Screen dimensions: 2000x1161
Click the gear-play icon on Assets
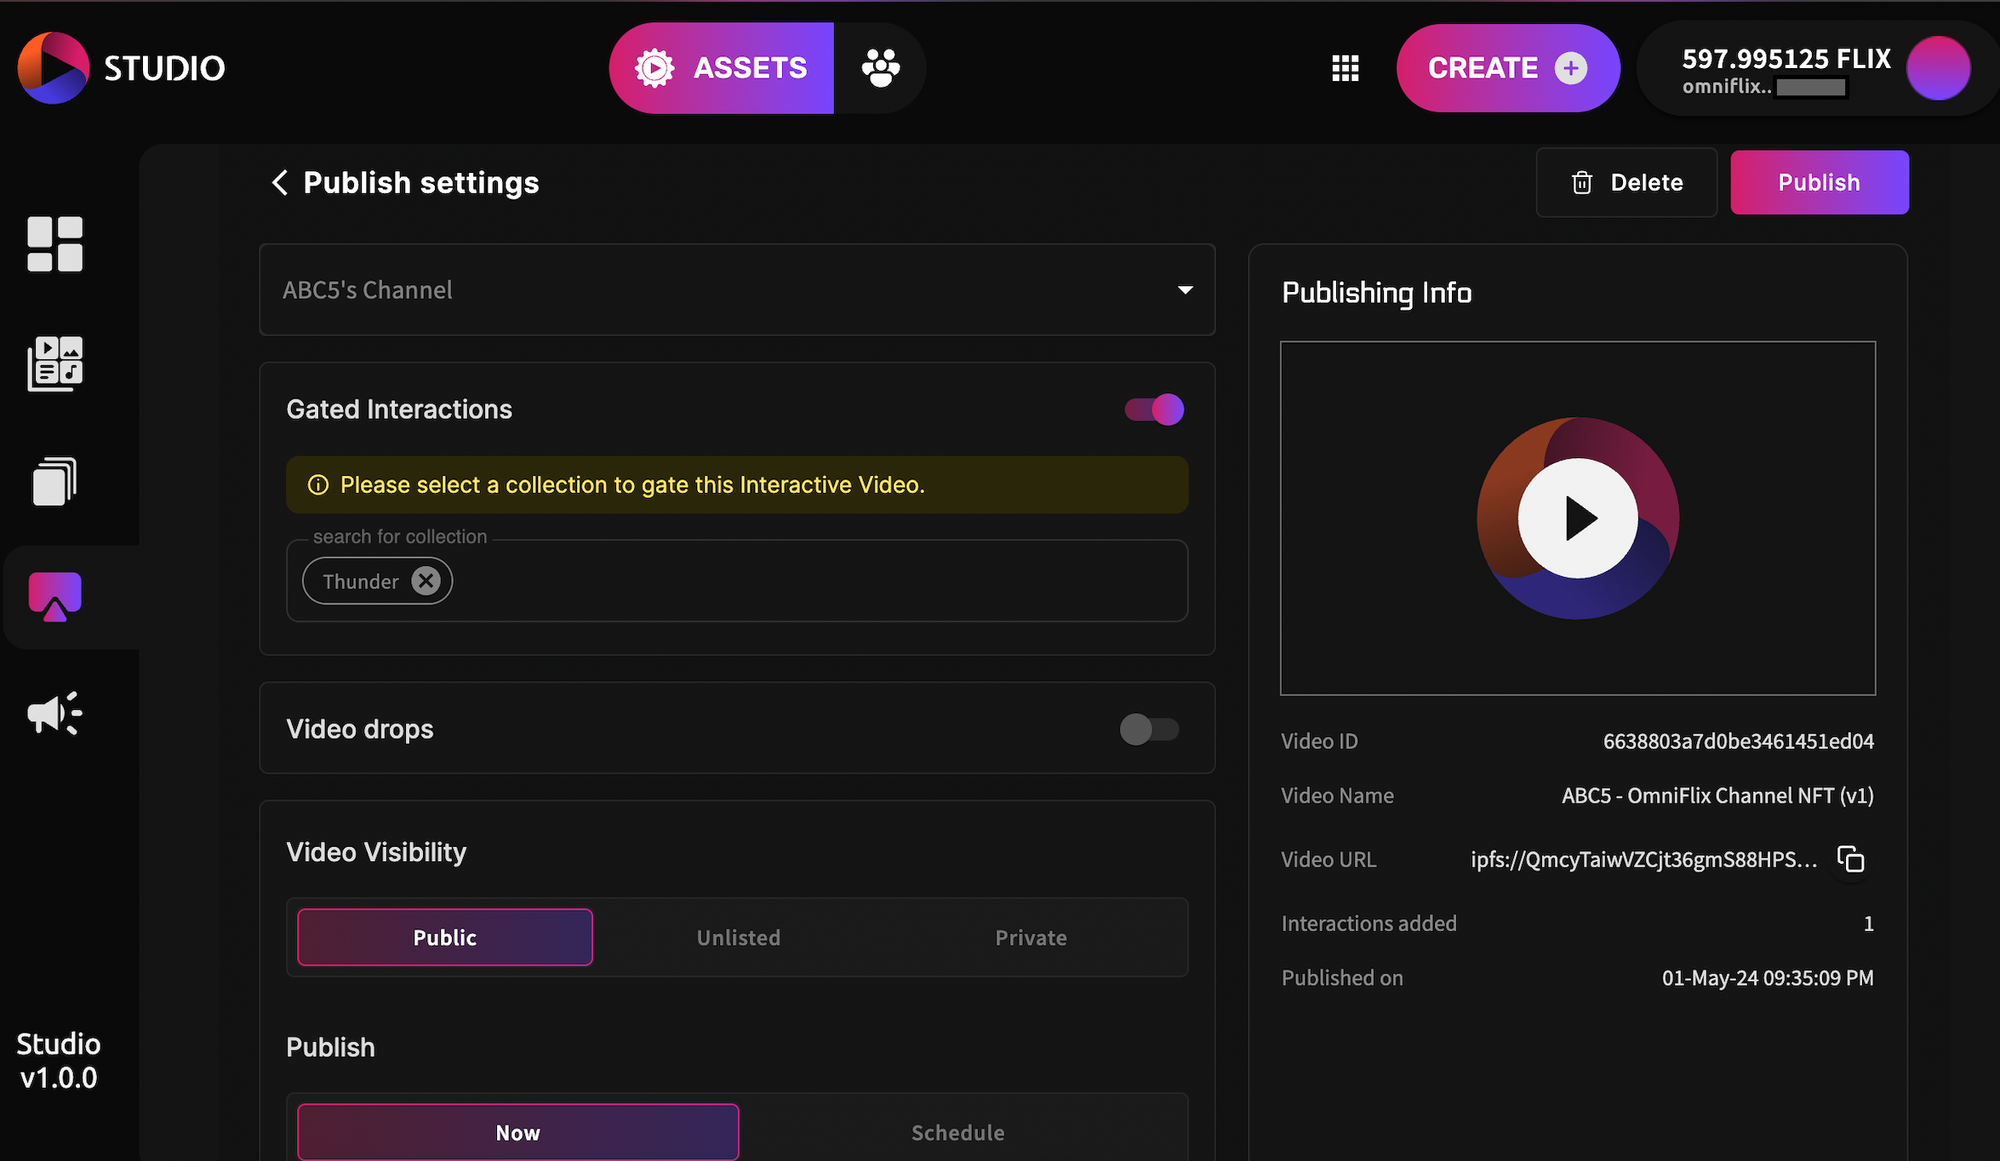tap(655, 68)
